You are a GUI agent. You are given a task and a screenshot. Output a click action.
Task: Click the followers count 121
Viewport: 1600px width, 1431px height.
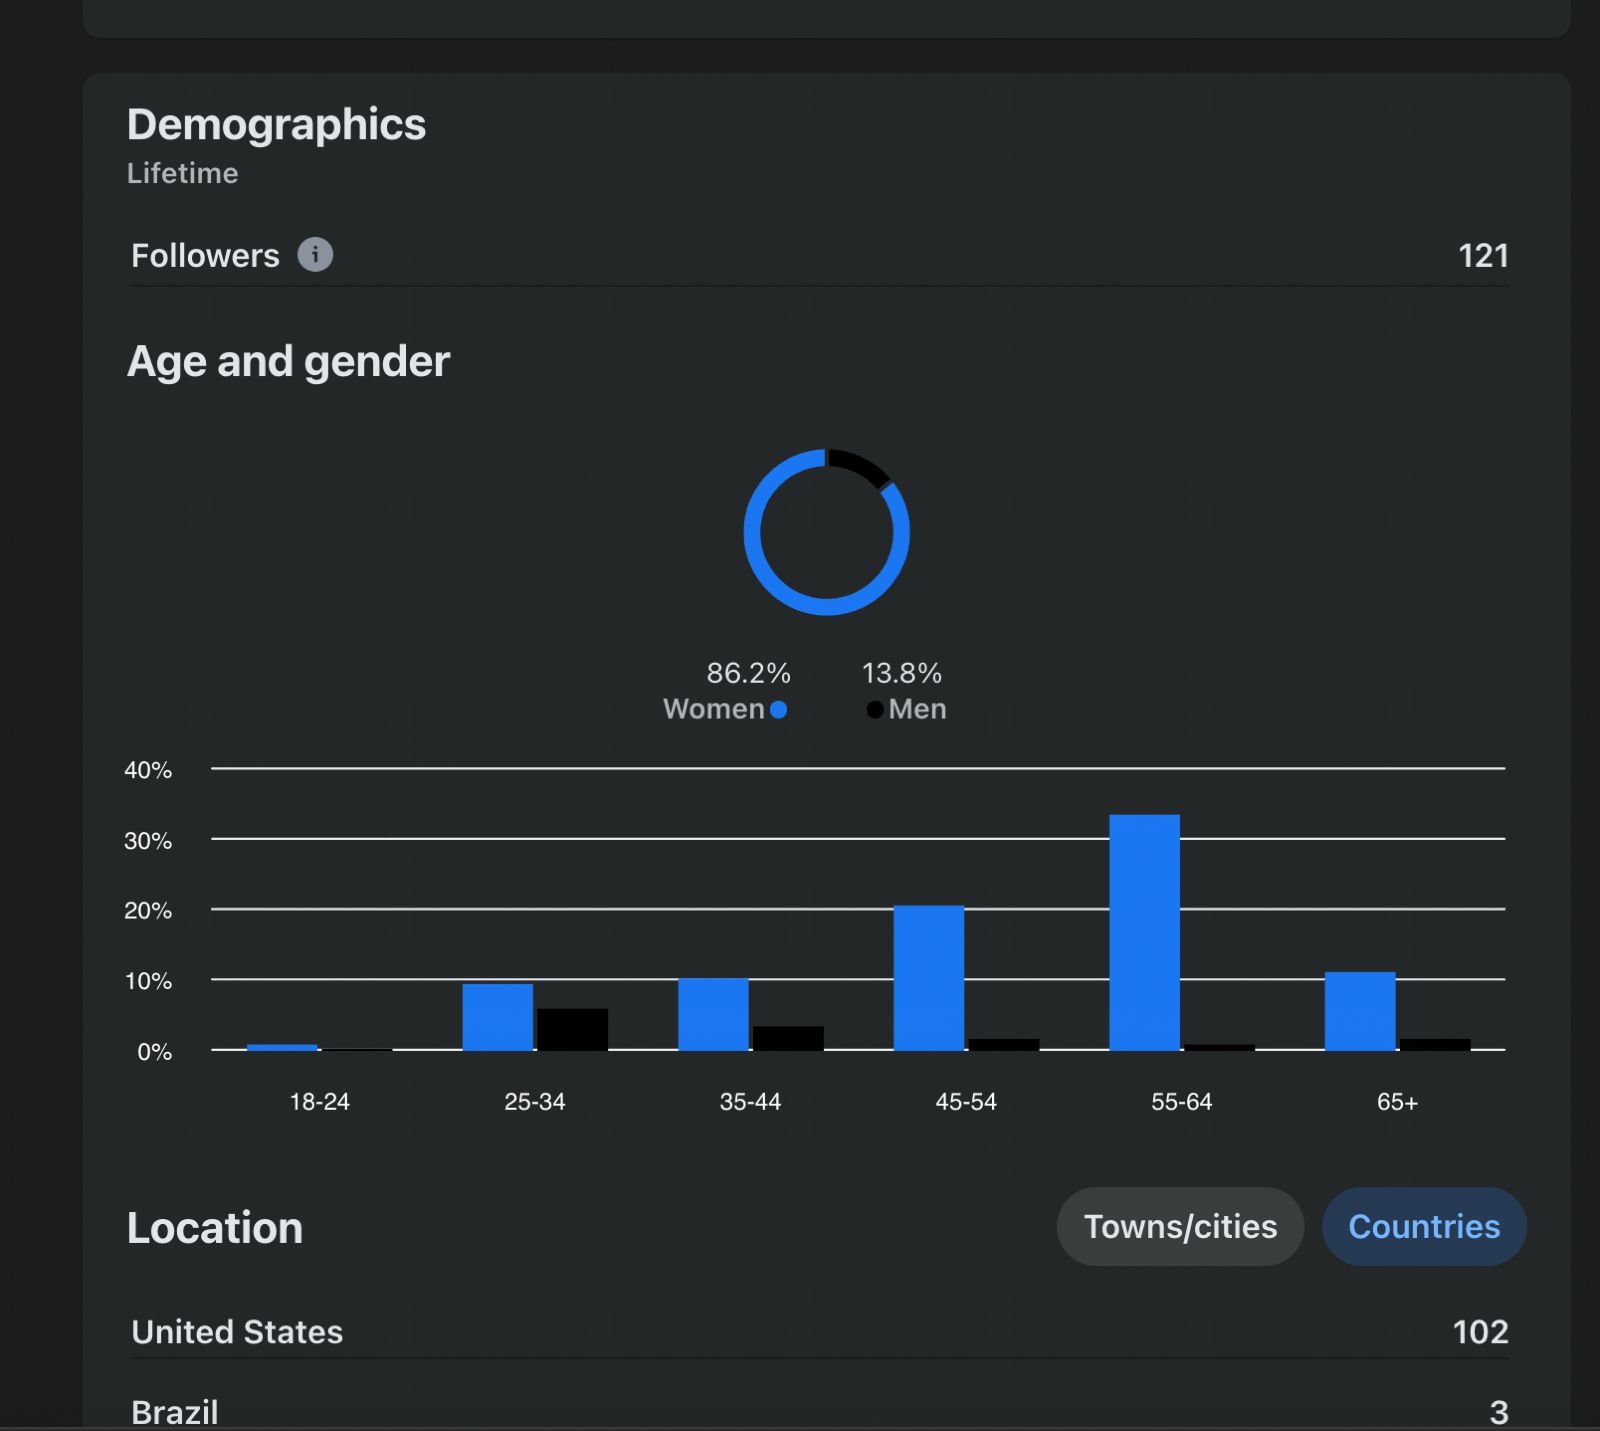click(1483, 255)
